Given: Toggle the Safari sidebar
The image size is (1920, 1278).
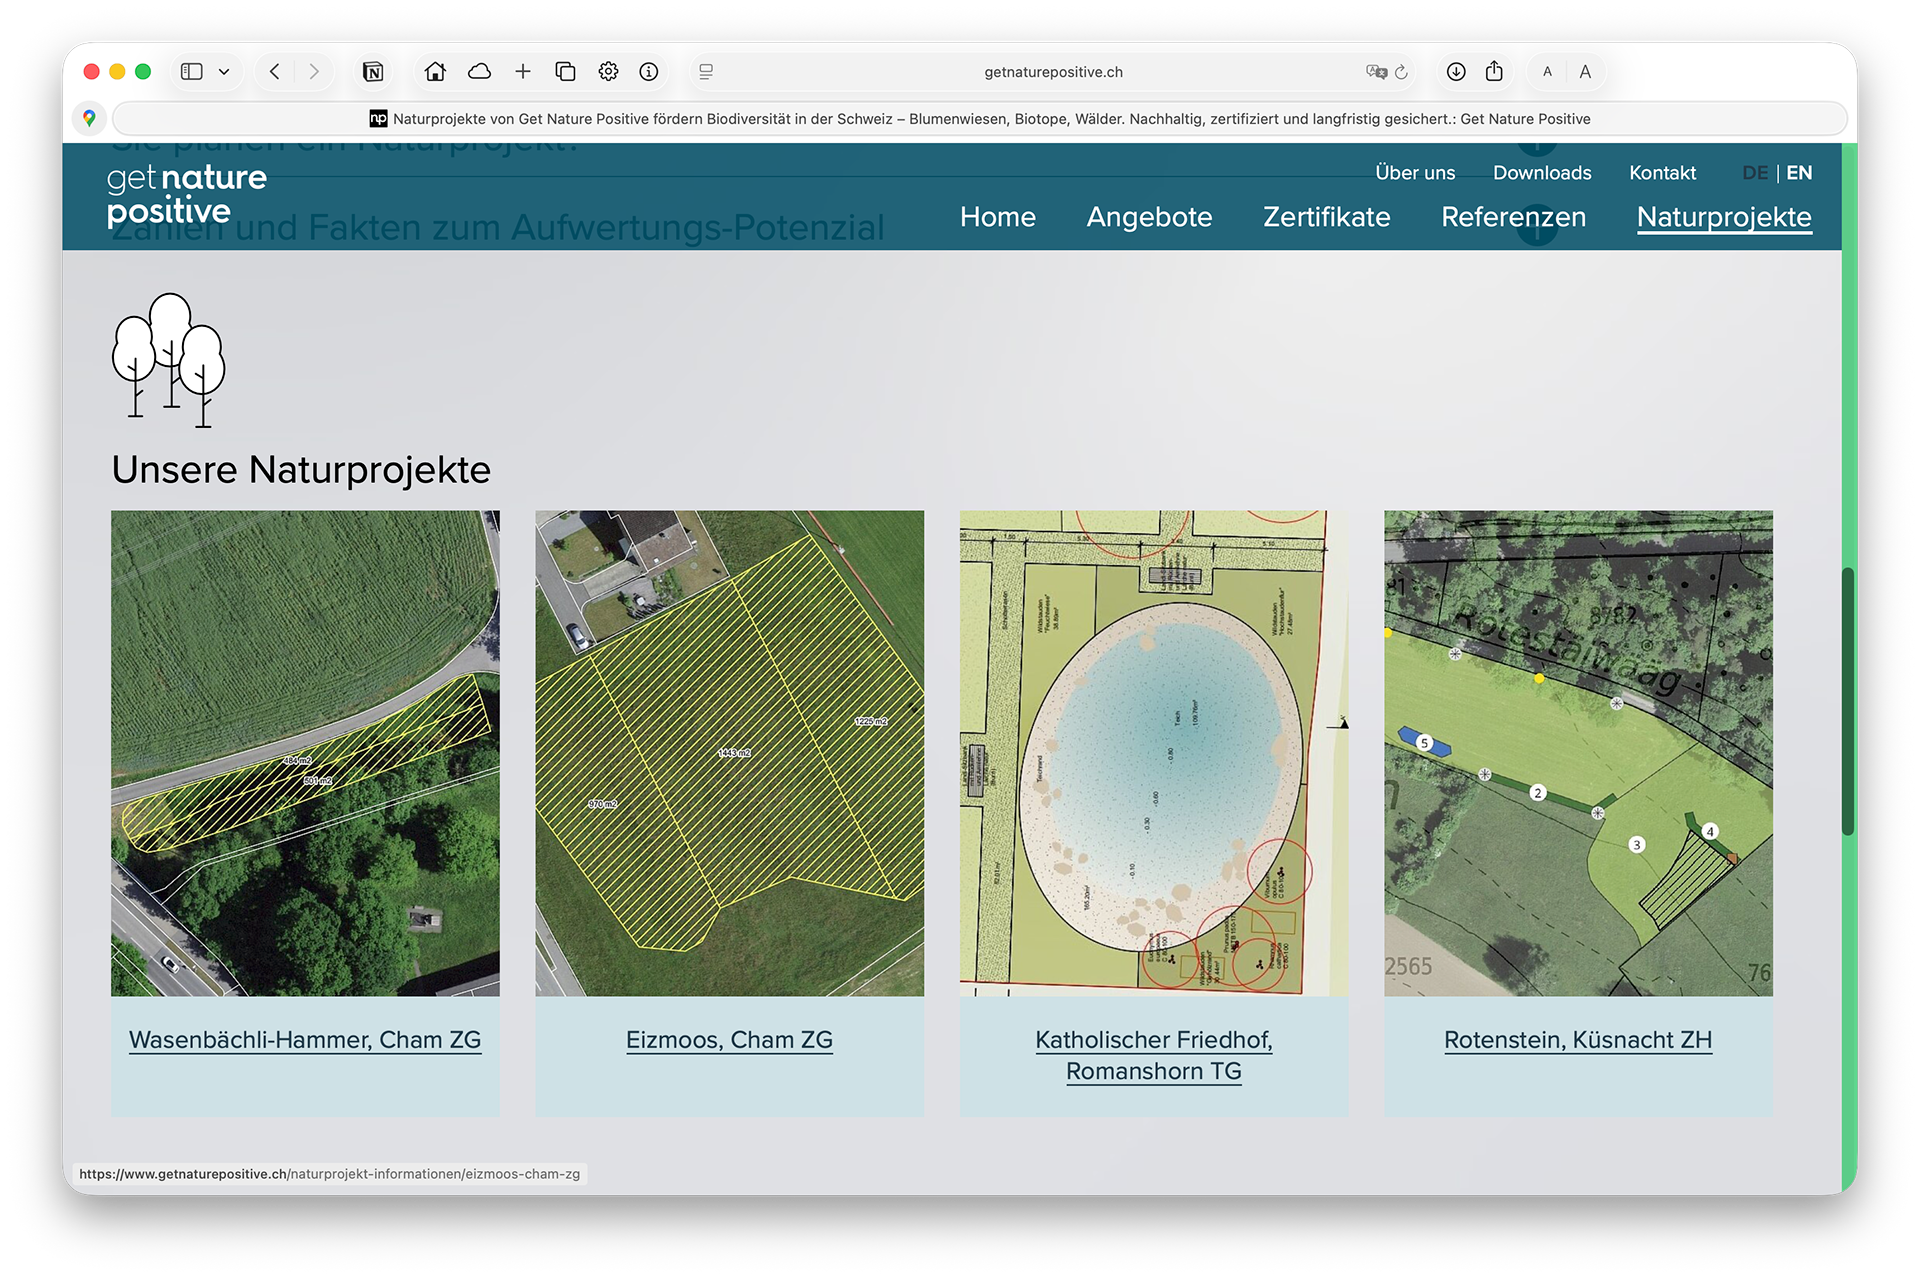Looking at the screenshot, I should 191,71.
